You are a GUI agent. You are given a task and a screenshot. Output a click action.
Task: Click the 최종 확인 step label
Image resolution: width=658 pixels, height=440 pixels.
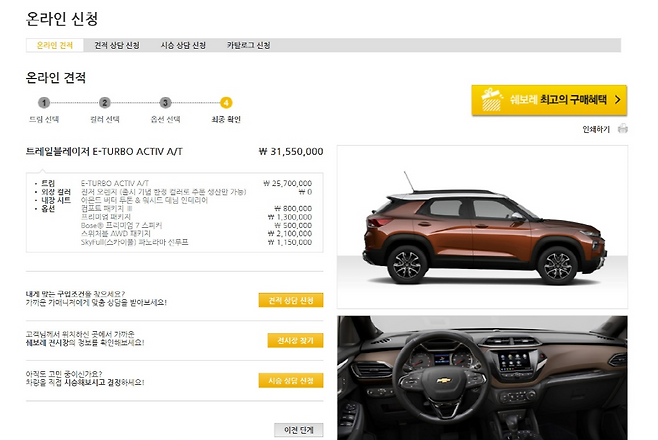pyautogui.click(x=226, y=120)
